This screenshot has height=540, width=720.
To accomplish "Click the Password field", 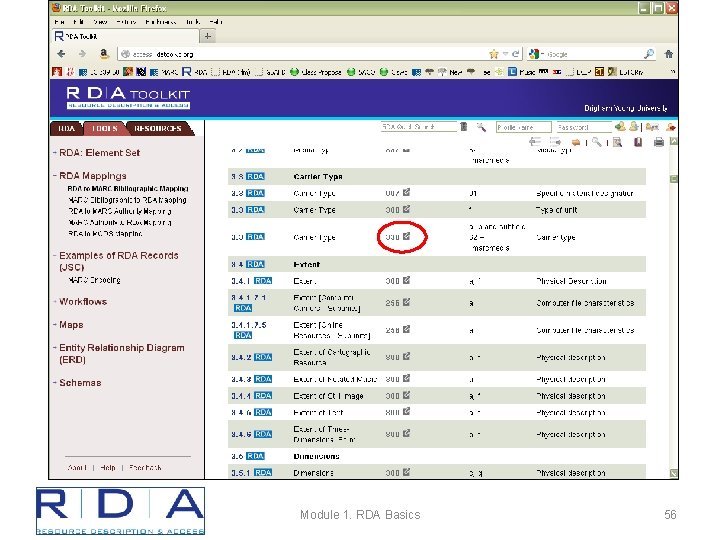I will tap(584, 127).
